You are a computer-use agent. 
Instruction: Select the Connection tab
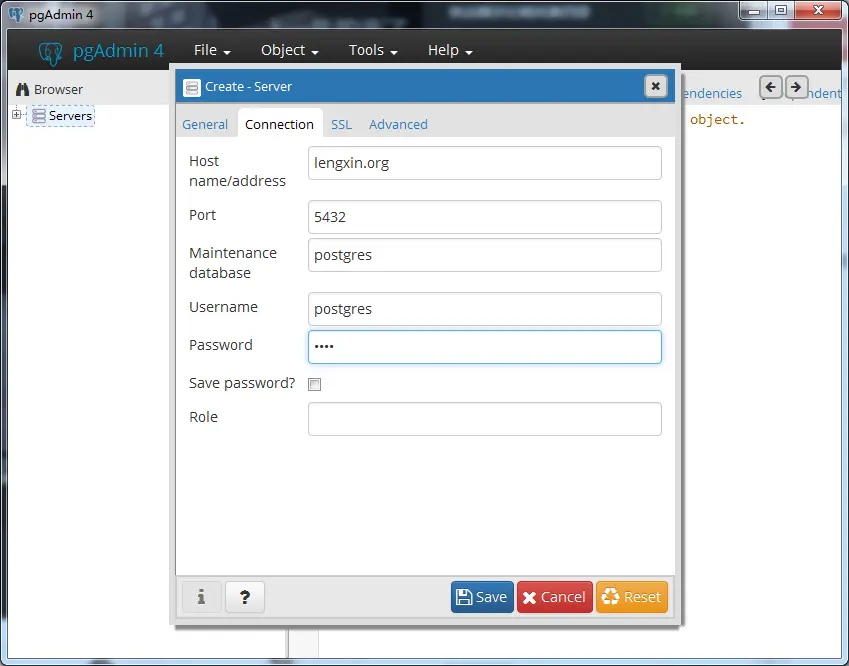point(279,125)
